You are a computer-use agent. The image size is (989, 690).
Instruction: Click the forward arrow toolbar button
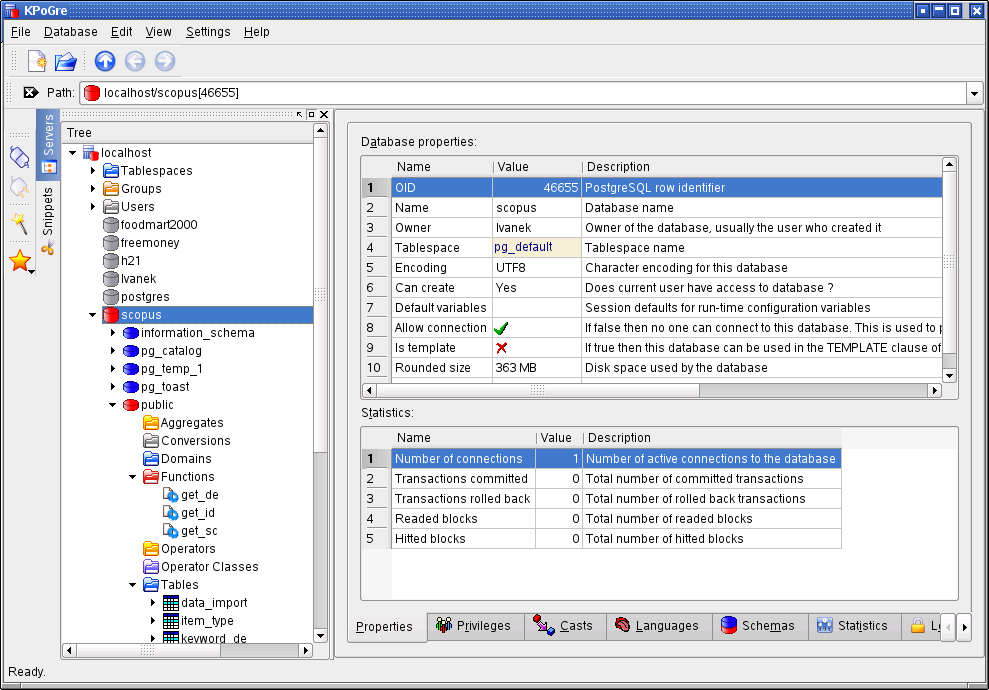(165, 61)
